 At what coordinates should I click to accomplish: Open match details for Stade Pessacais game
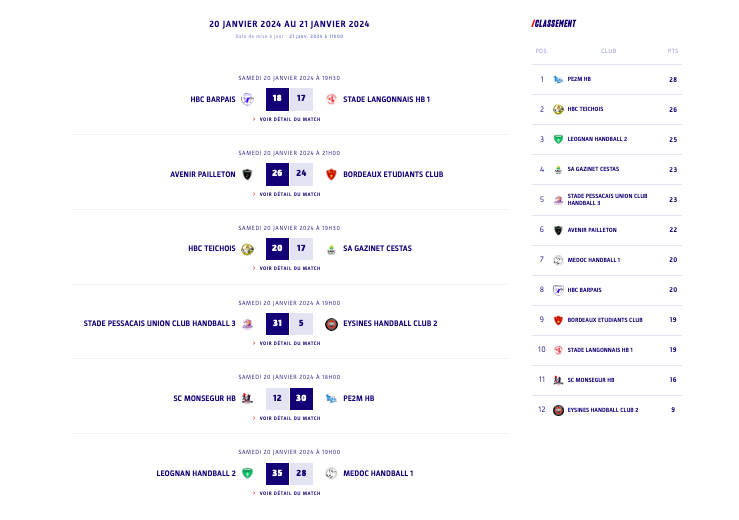(287, 343)
